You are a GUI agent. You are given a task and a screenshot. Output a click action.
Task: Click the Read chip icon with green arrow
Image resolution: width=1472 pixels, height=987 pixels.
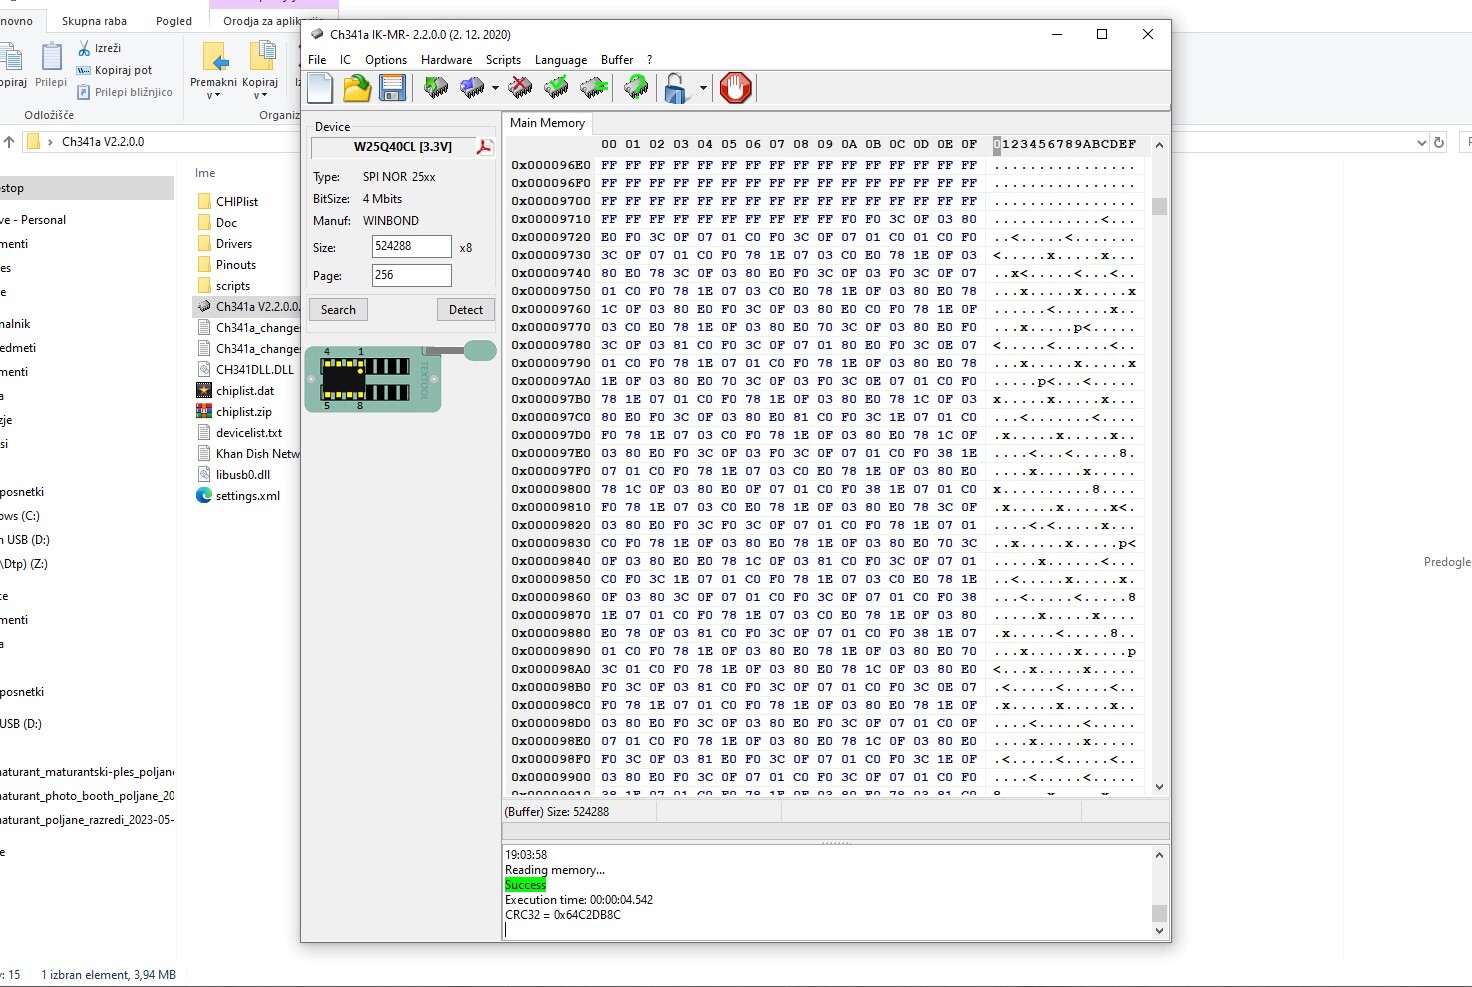pos(436,88)
